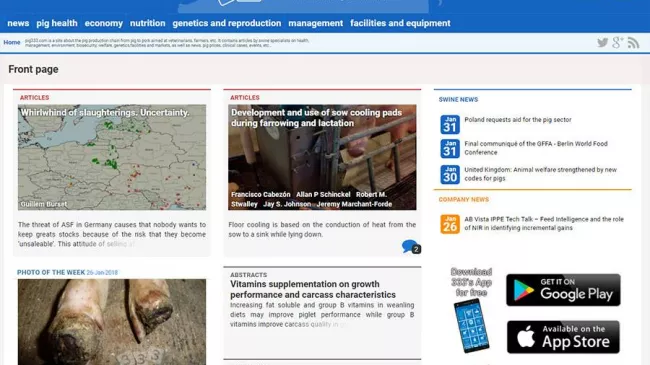This screenshot has height=365, width=650.
Task: Open United Kingdom animal welfare news item
Action: click(x=541, y=174)
